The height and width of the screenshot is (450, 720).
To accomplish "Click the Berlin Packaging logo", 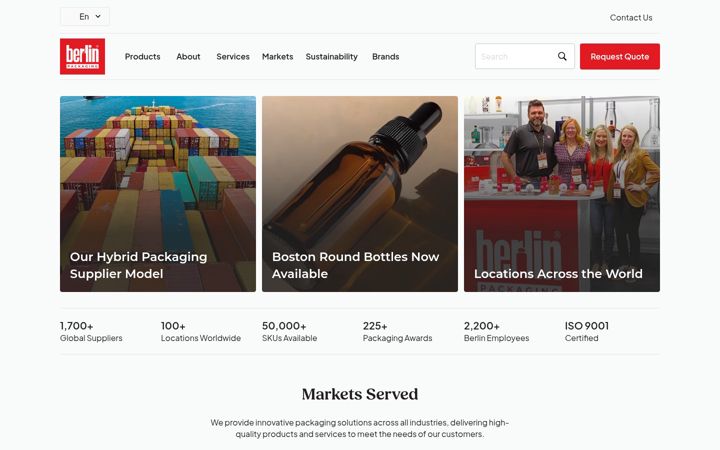I will (82, 56).
